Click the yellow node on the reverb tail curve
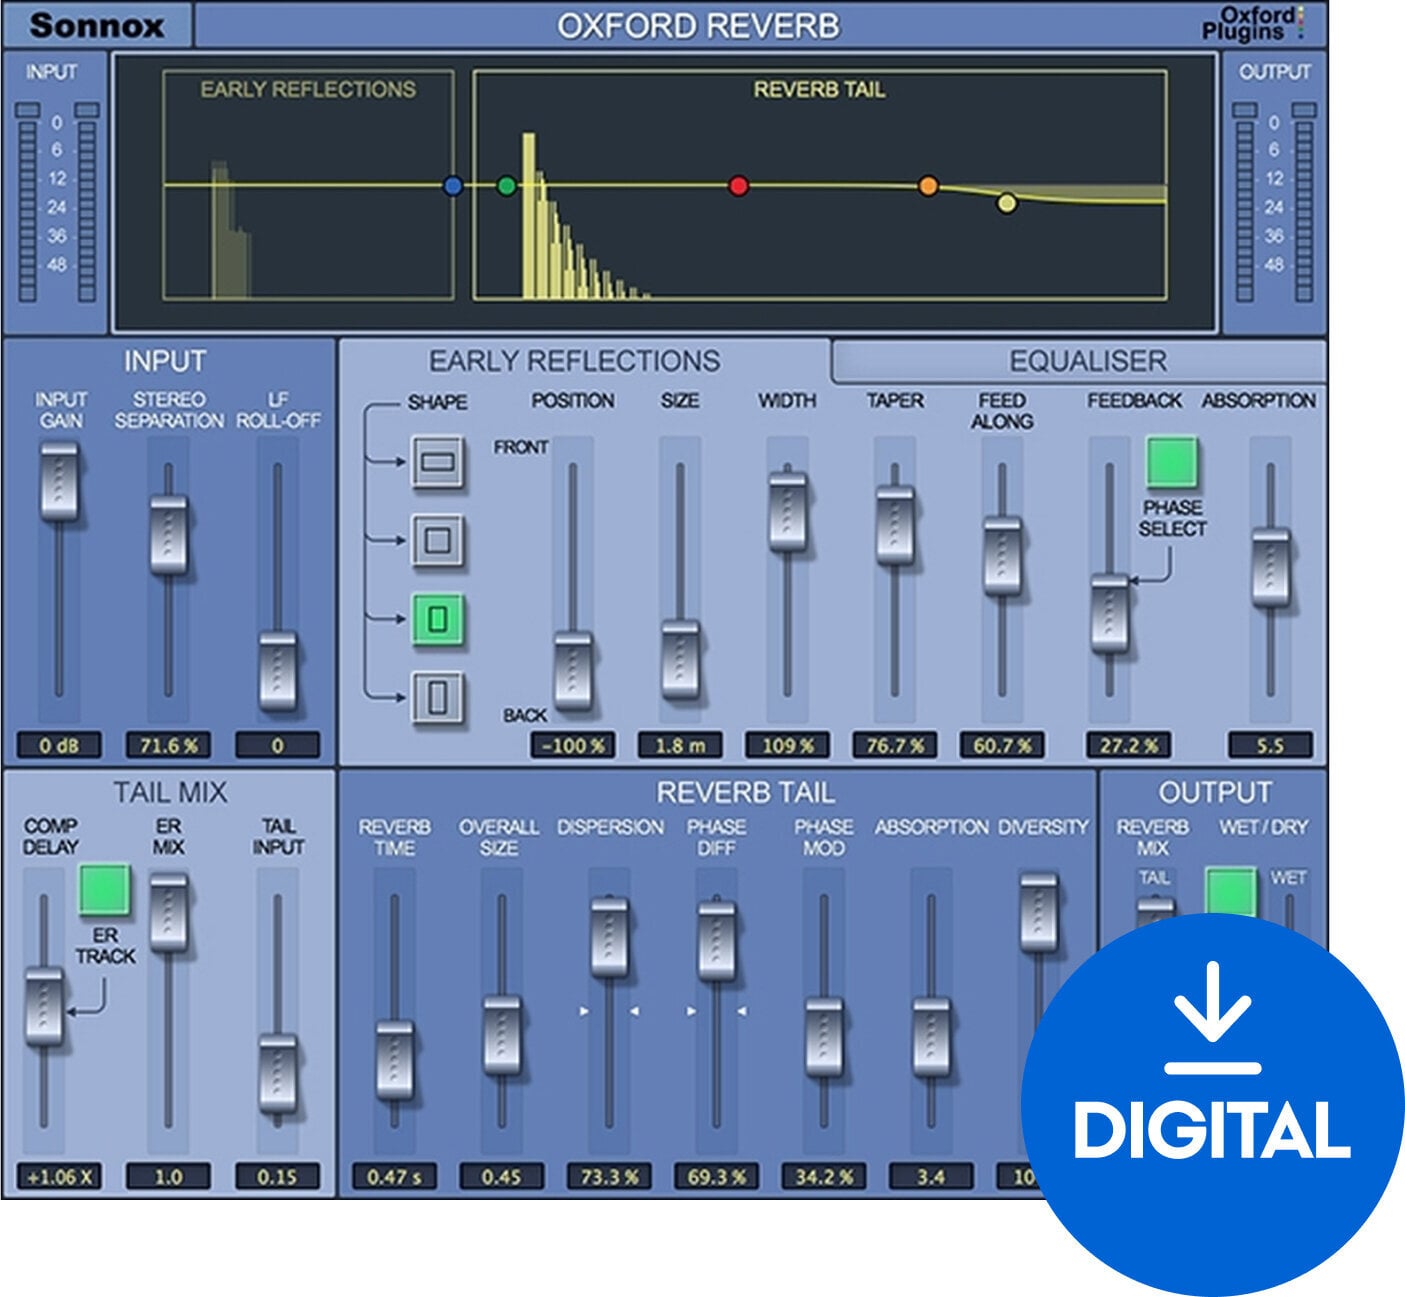Viewport: 1405px width, 1297px height. [x=1005, y=205]
